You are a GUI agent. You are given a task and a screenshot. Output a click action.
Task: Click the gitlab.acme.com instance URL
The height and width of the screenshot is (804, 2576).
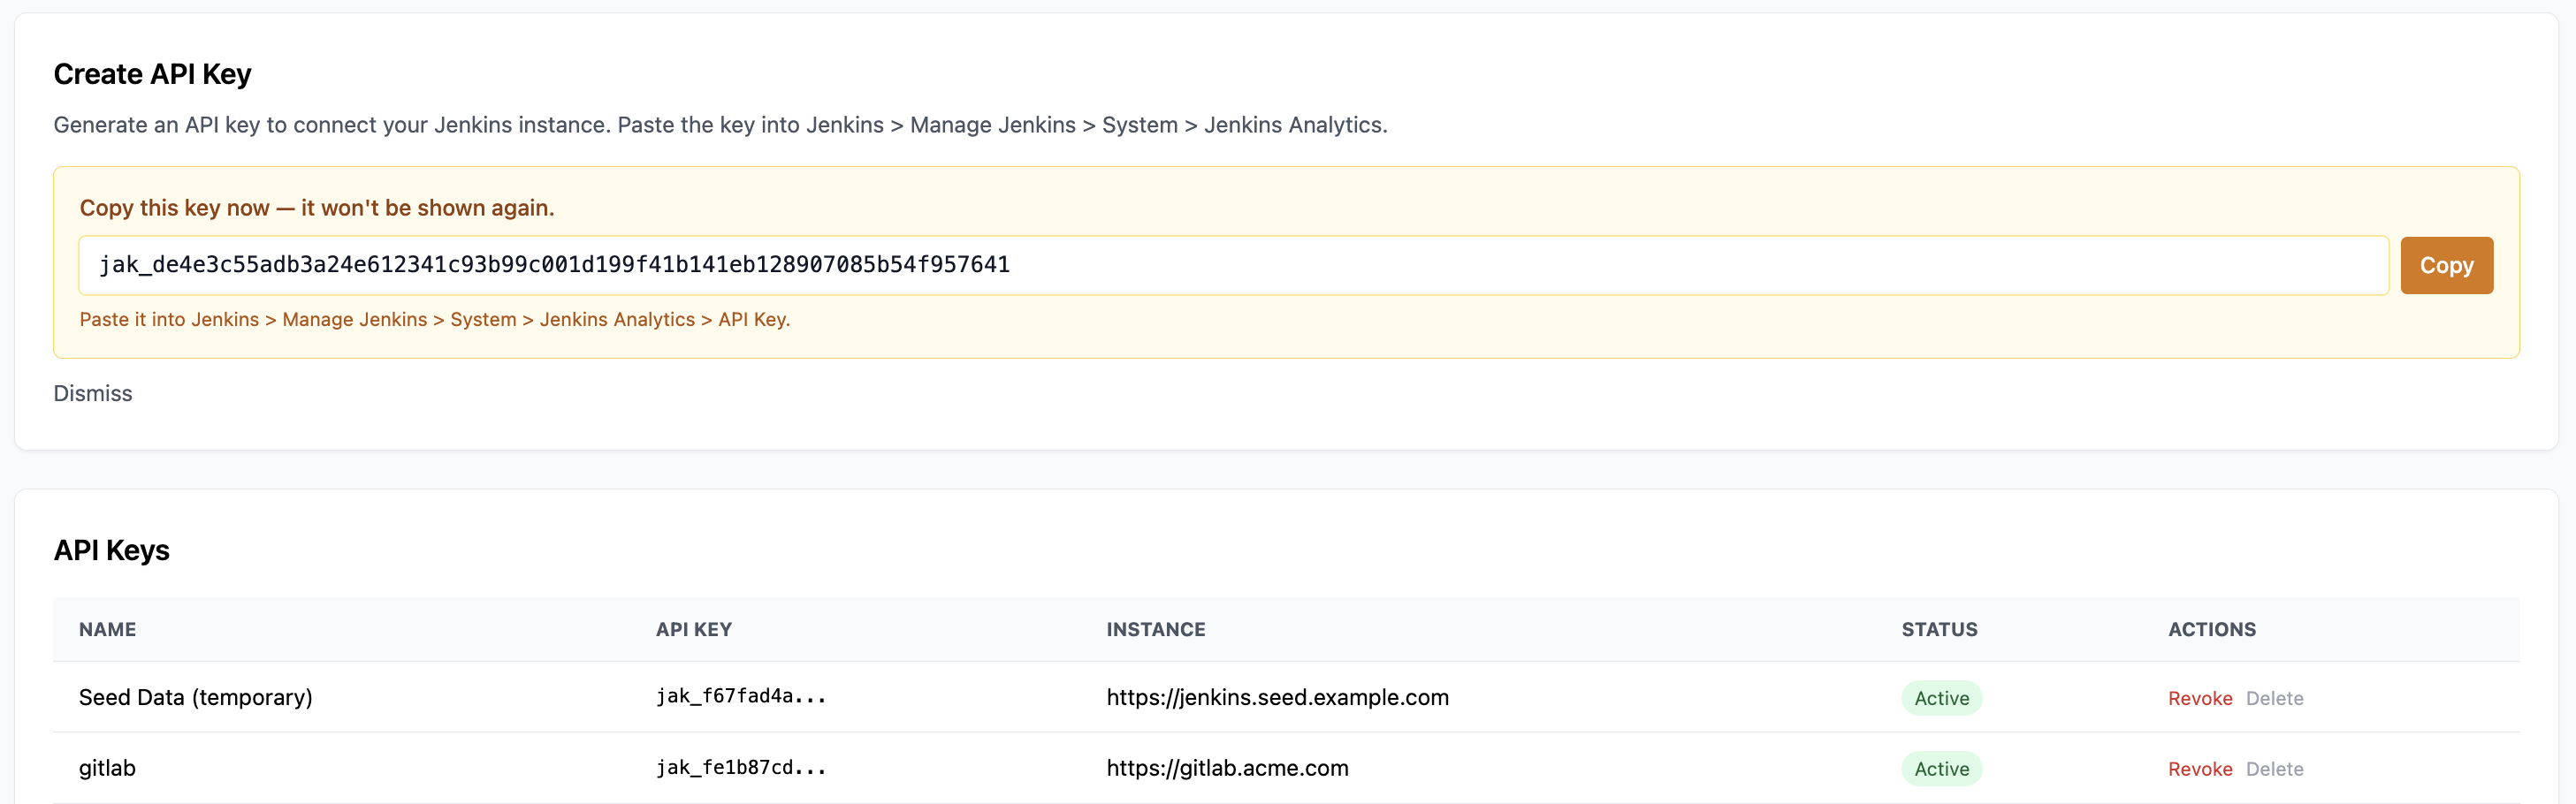(x=1227, y=768)
